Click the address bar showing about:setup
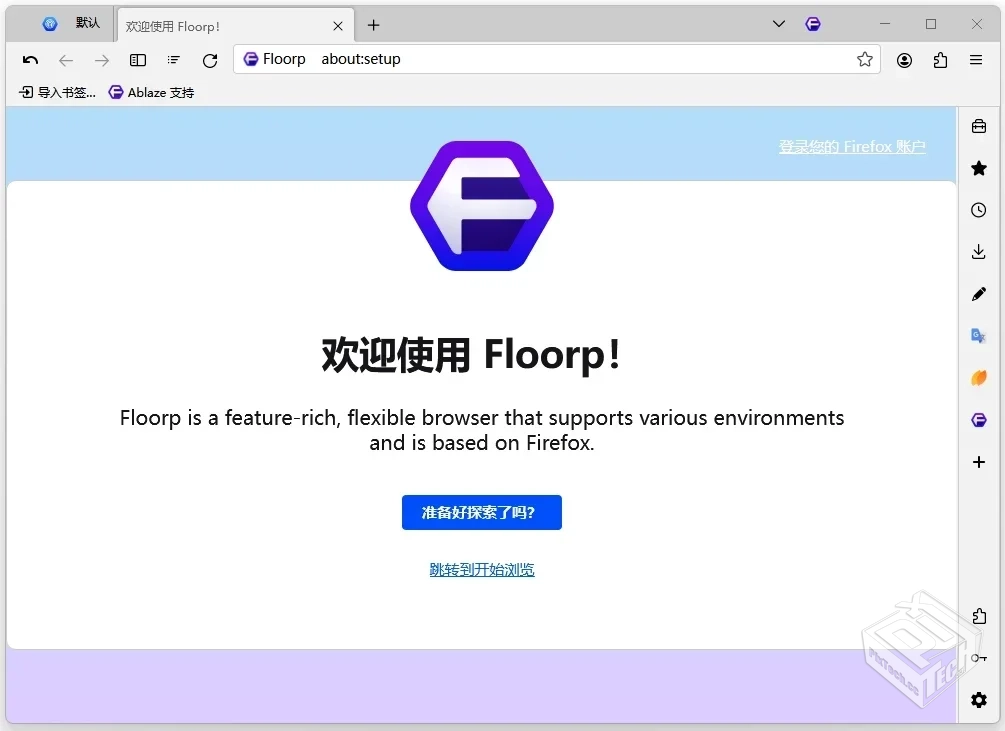 500,59
